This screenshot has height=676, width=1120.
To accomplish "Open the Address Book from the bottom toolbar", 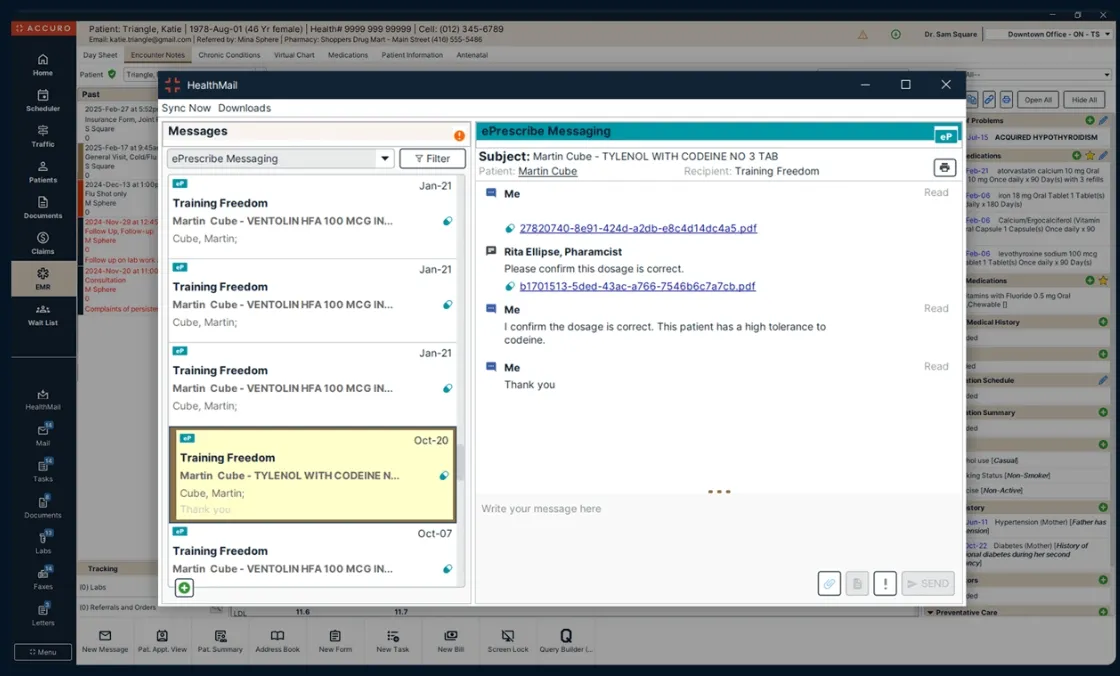I will point(277,640).
